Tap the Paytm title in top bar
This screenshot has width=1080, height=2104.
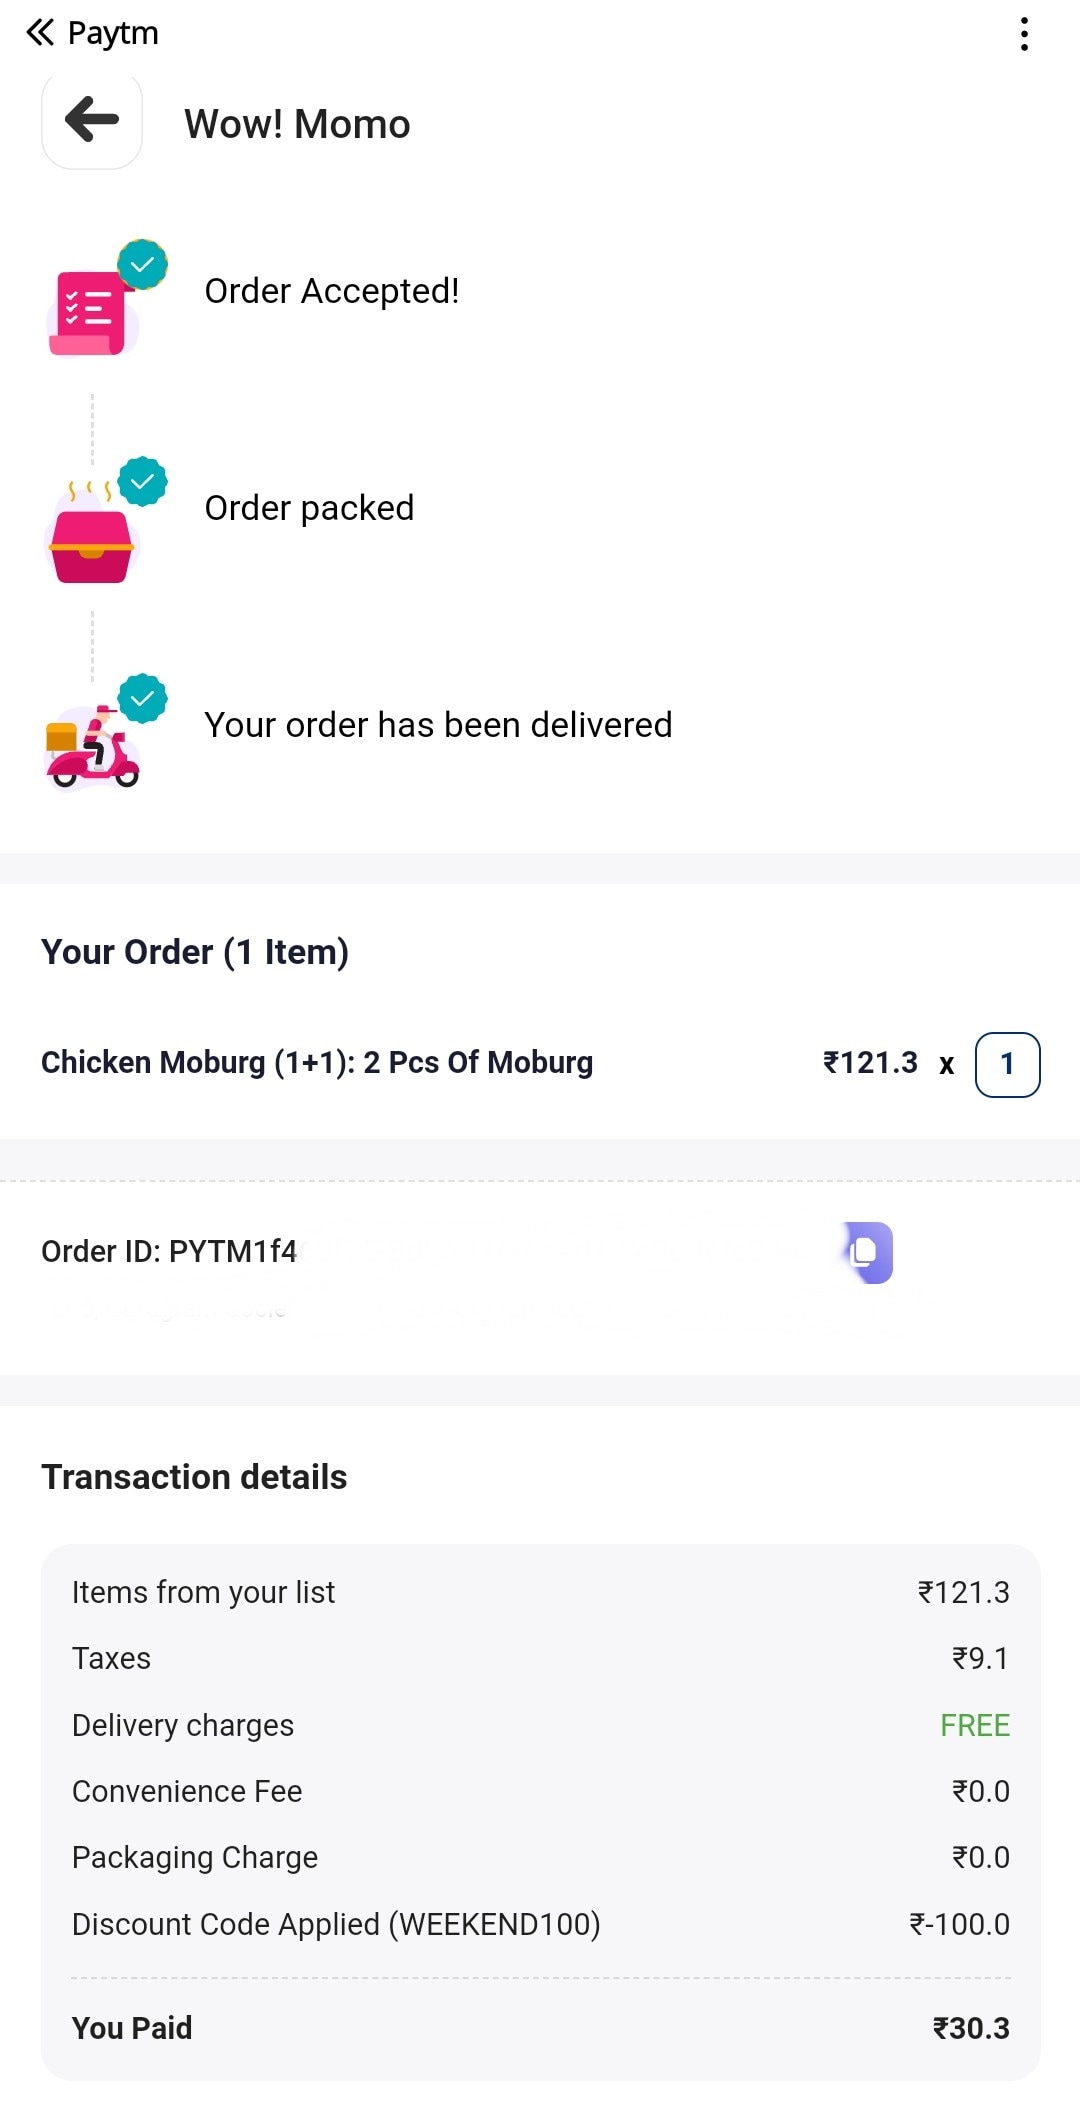point(113,33)
